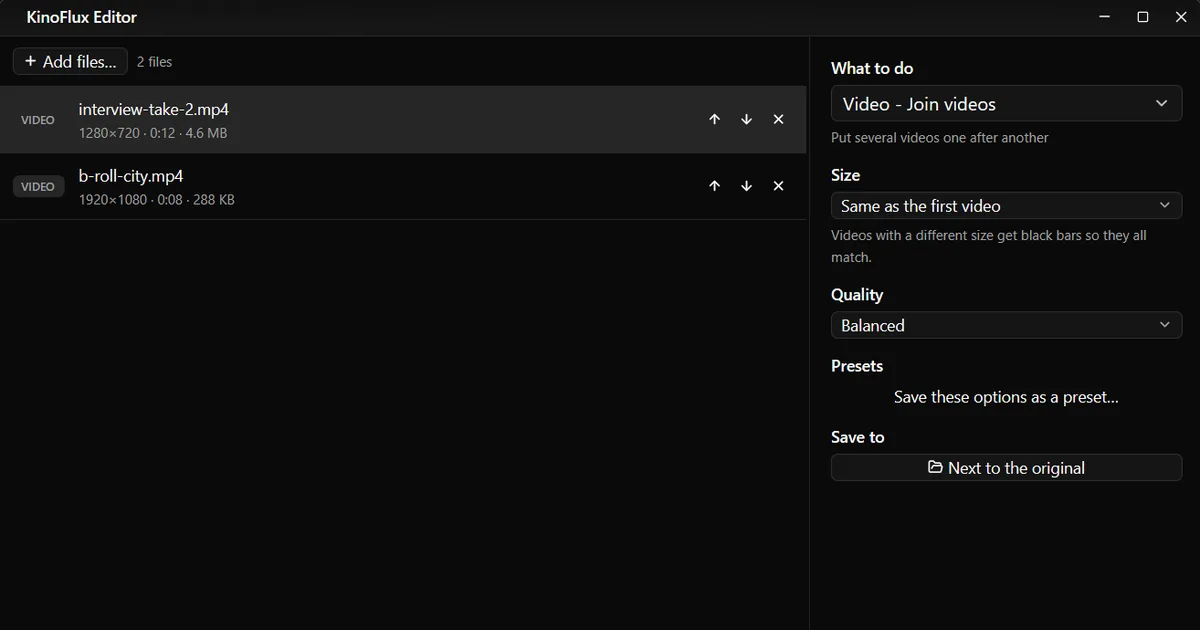Remove b-roll-city.mp4 from the list
Image resolution: width=1200 pixels, height=630 pixels.
[778, 186]
